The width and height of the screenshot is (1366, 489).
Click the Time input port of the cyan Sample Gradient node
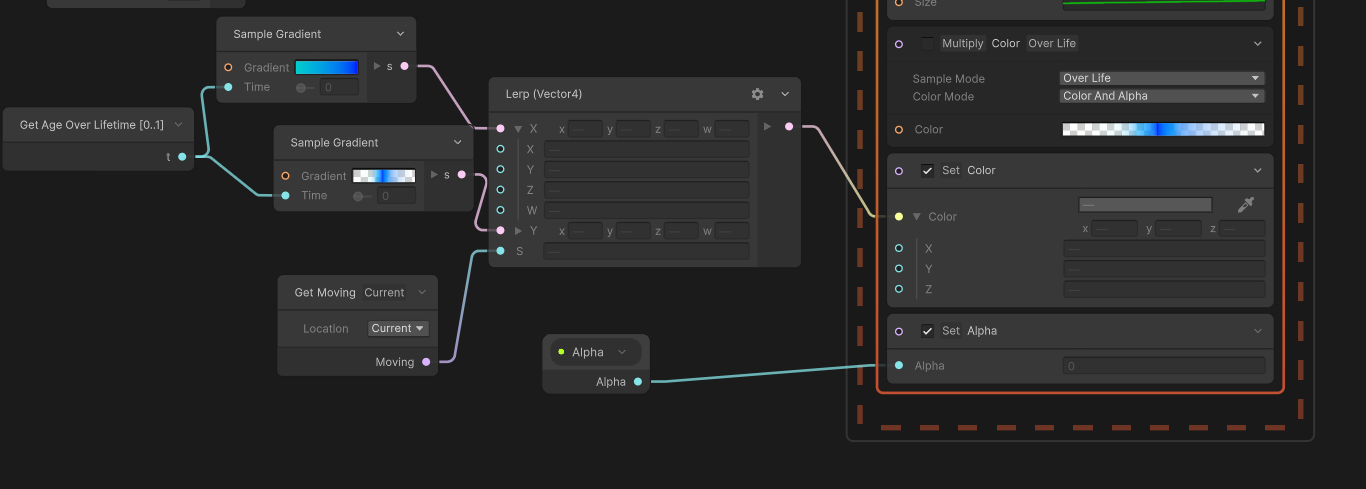click(229, 87)
